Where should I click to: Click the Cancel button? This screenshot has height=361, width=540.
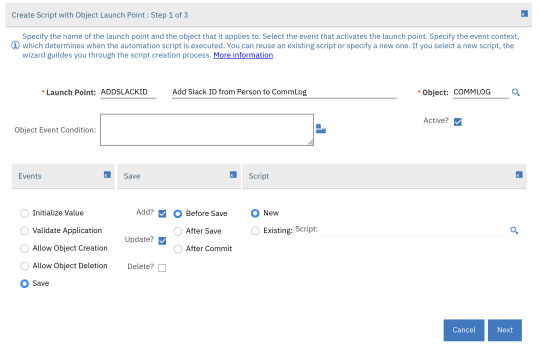464,330
